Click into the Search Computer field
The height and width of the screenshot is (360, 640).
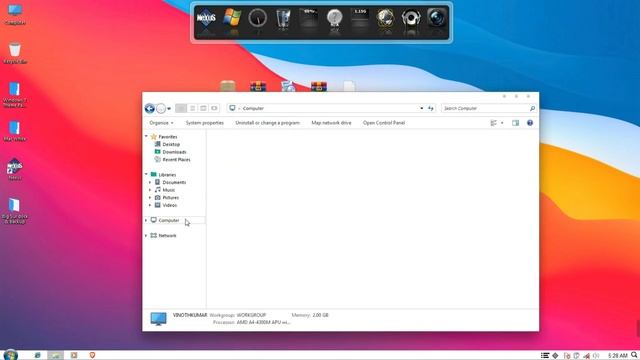click(x=485, y=108)
